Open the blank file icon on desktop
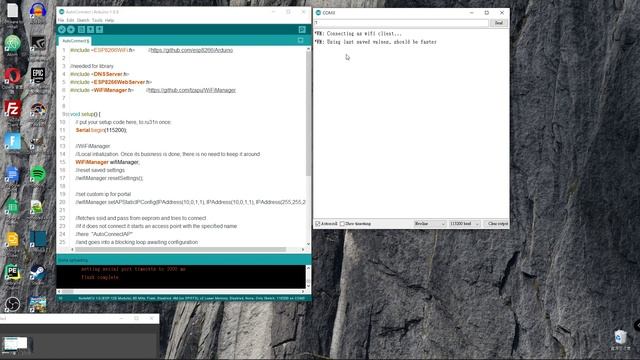Image resolution: width=640 pixels, height=360 pixels. 13,11
